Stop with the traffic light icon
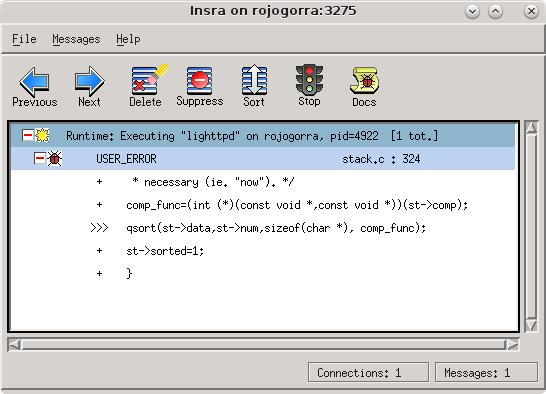The height and width of the screenshot is (394, 546). [309, 85]
